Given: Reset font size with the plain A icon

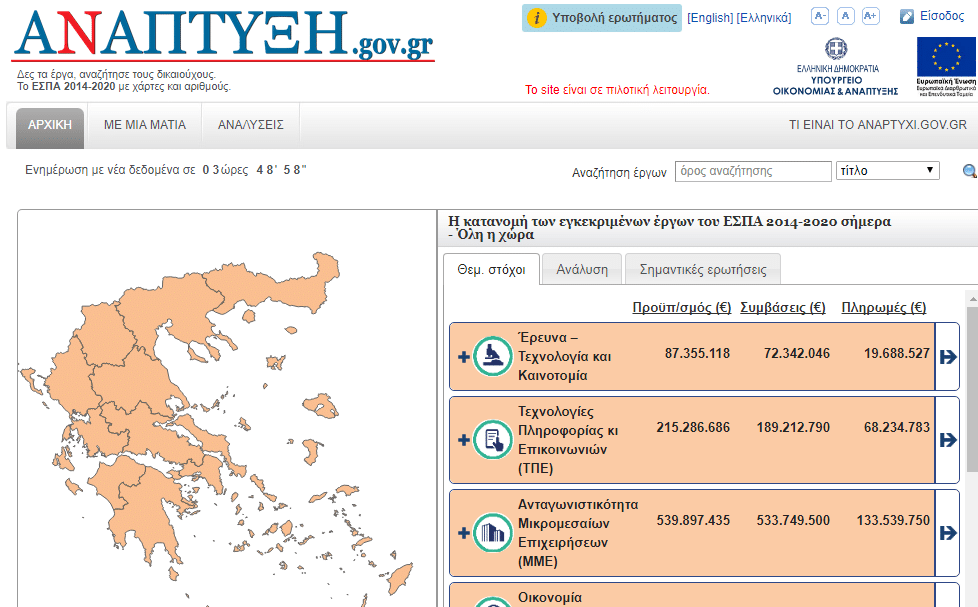Looking at the screenshot, I should 845,16.
